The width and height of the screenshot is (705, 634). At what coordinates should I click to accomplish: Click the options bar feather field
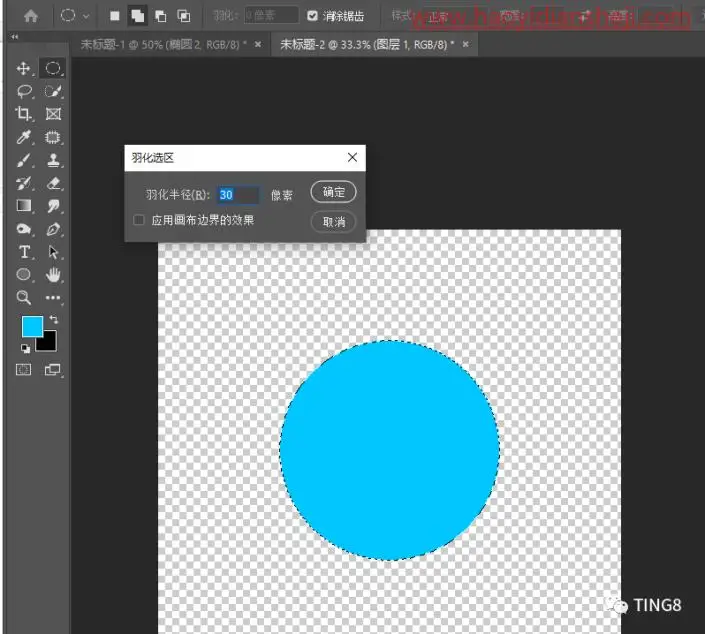pyautogui.click(x=271, y=16)
